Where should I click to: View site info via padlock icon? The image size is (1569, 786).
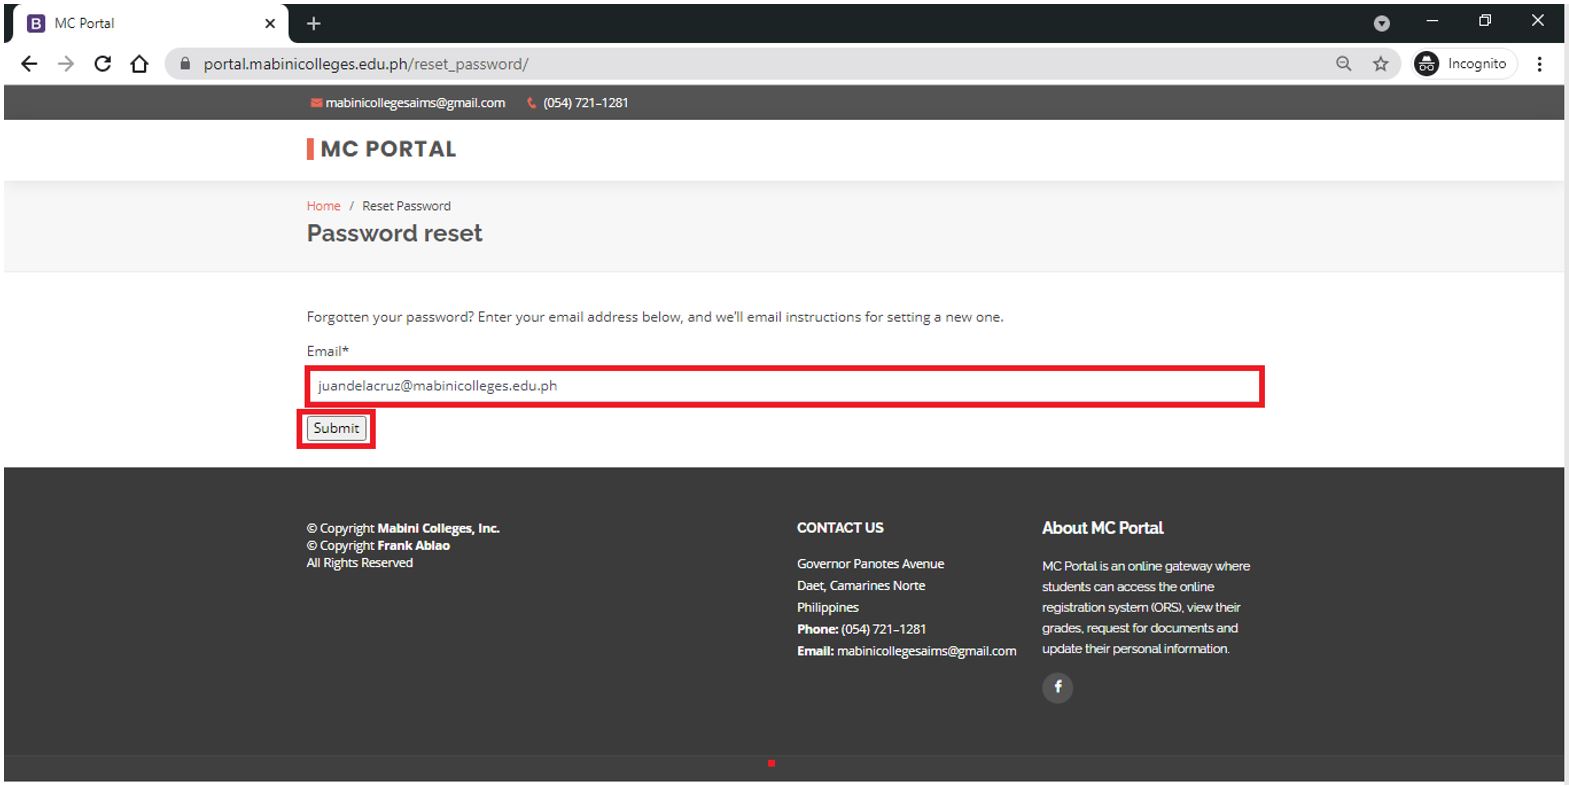point(185,64)
